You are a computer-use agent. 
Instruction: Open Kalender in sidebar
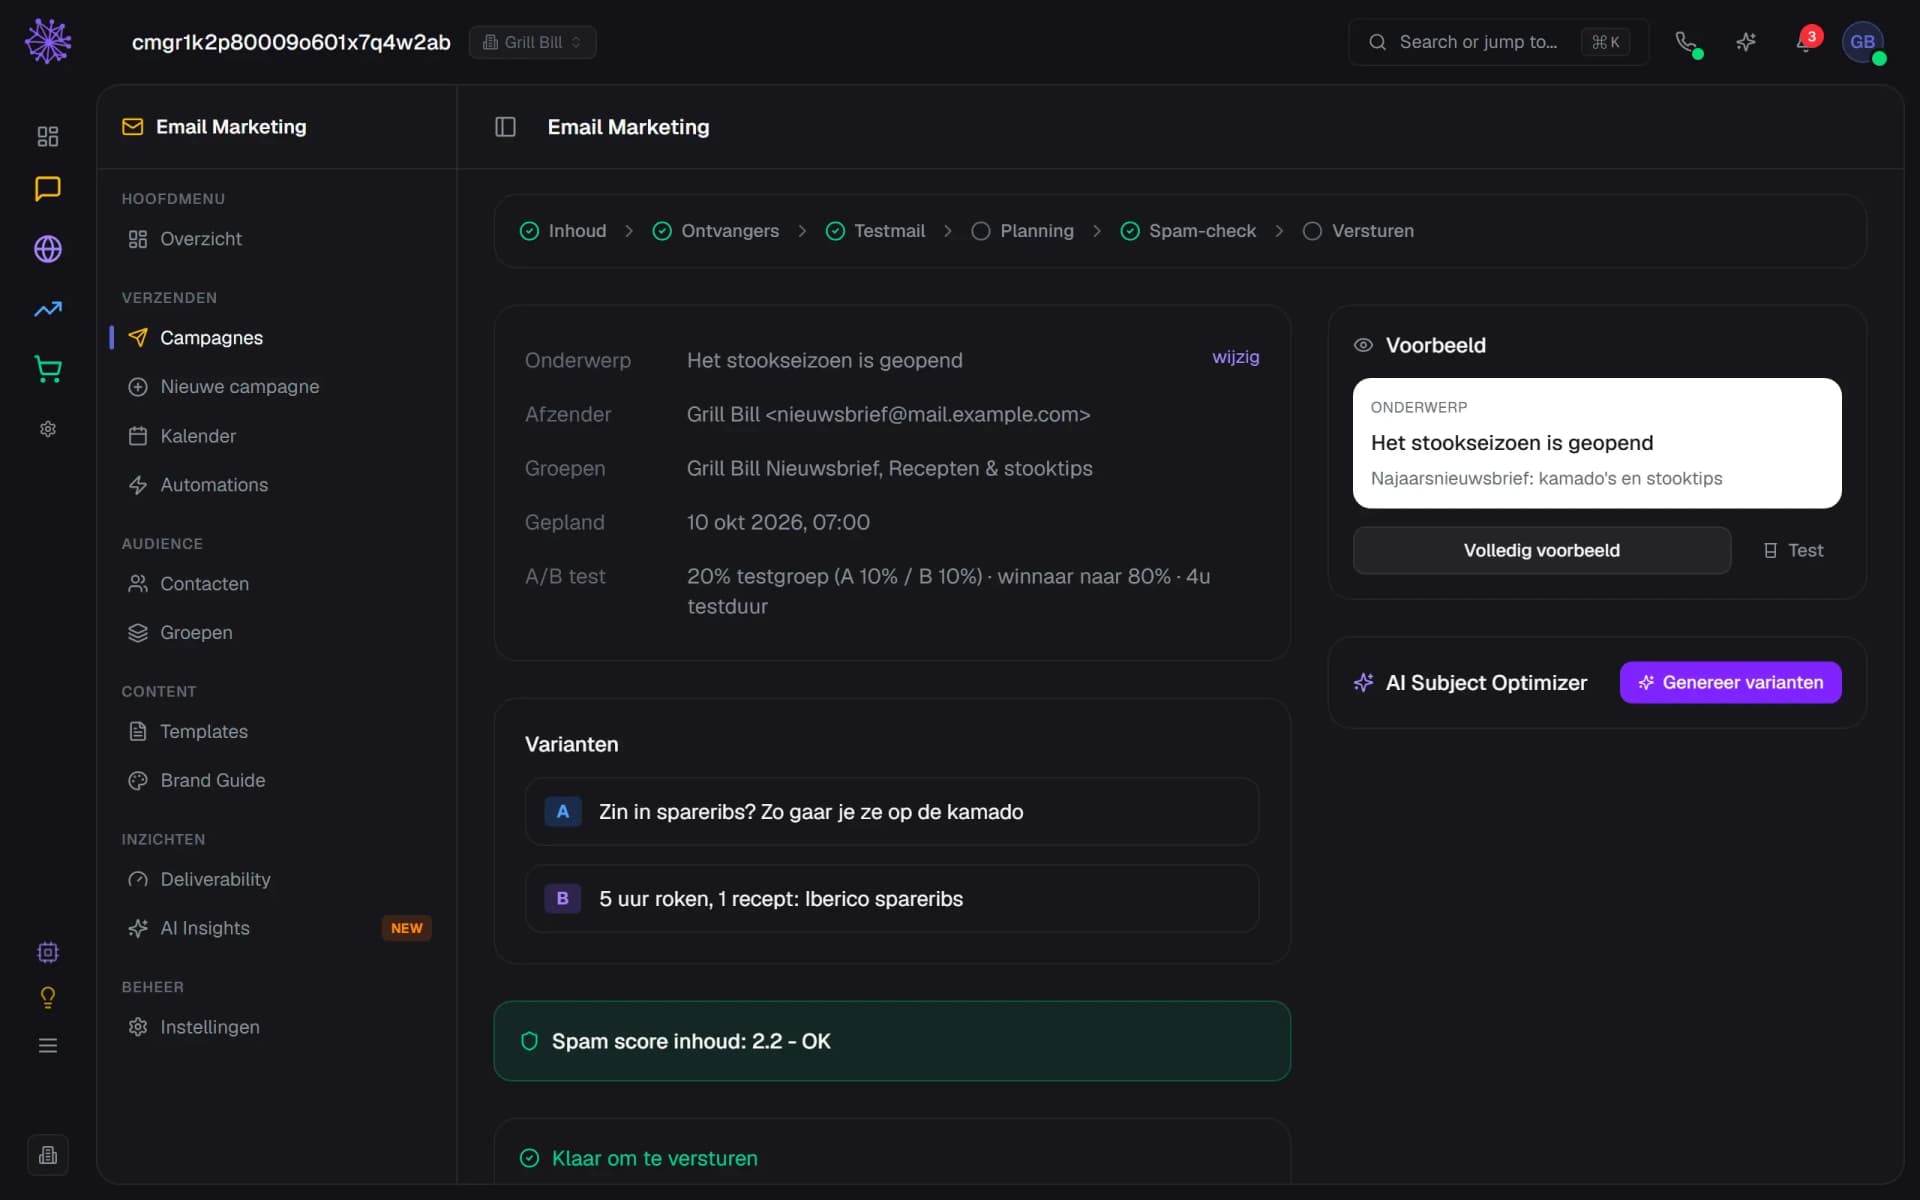[x=276, y=436]
